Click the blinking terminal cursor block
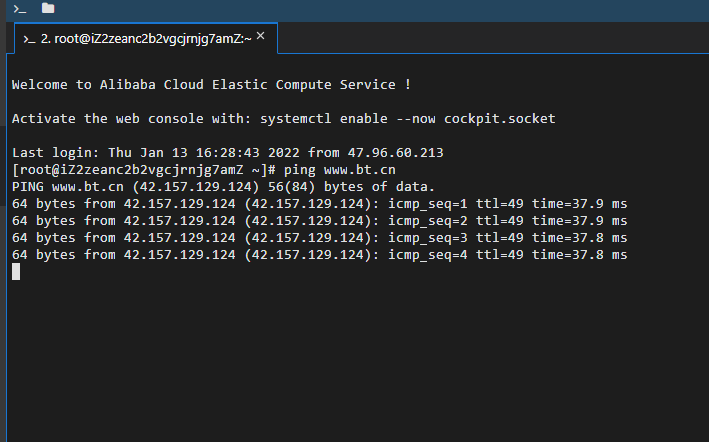 click(16, 272)
